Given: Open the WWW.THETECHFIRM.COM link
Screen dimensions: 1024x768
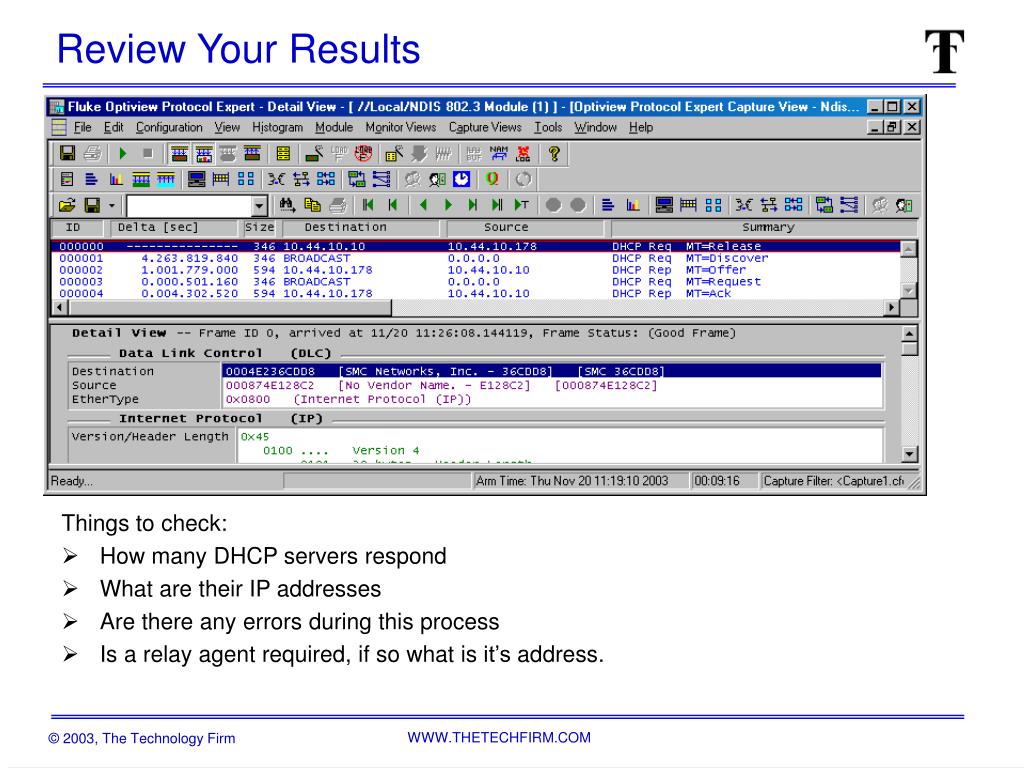Looking at the screenshot, I should [499, 737].
